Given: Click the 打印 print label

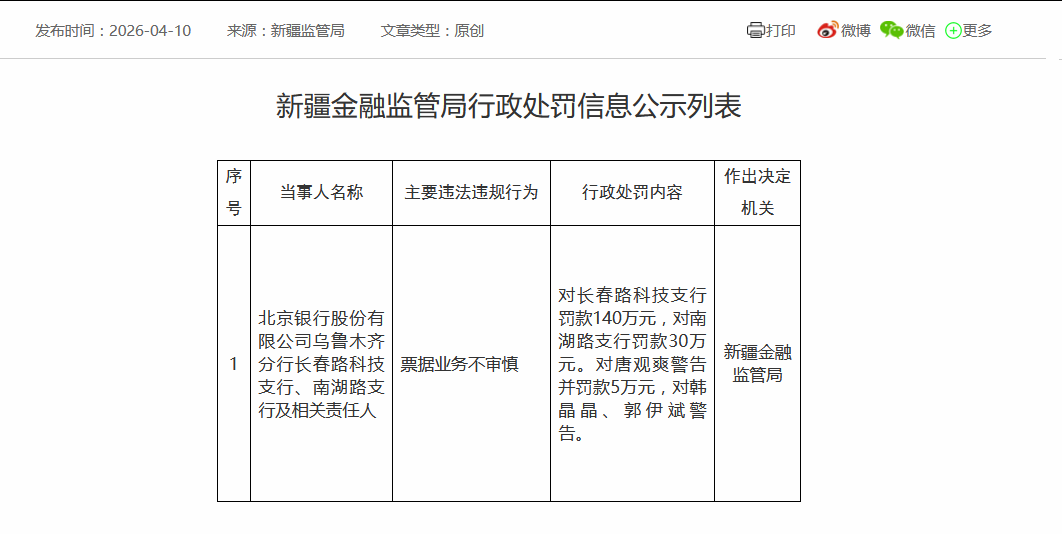Looking at the screenshot, I should (x=781, y=30).
